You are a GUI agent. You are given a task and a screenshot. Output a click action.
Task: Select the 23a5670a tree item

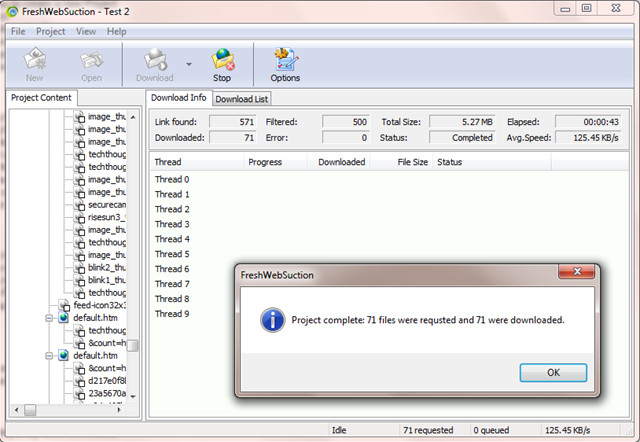107,393
